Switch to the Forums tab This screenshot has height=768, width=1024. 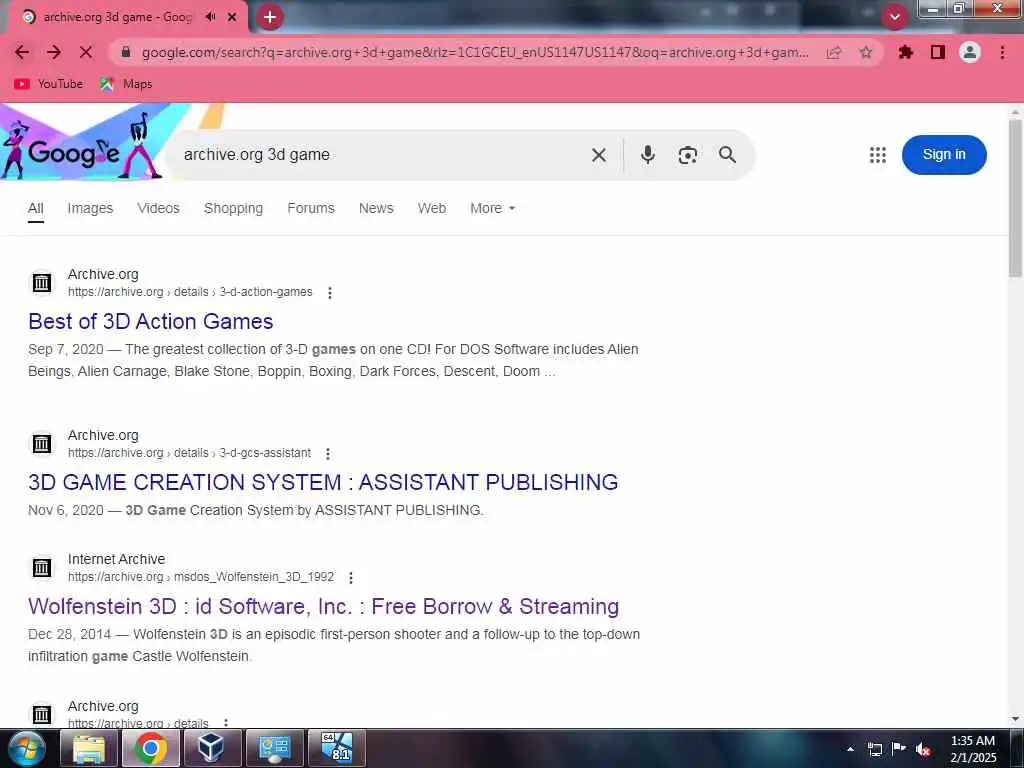pyautogui.click(x=311, y=208)
